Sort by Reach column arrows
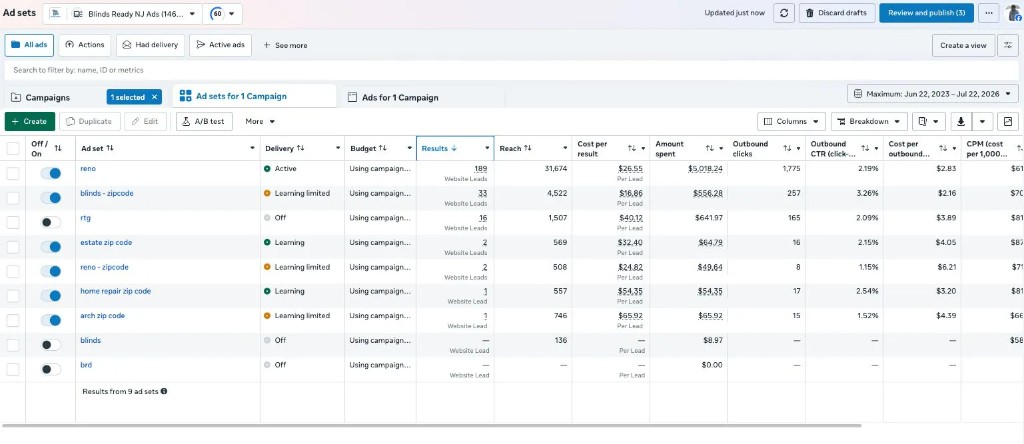The height and width of the screenshot is (444, 1024). (x=528, y=148)
